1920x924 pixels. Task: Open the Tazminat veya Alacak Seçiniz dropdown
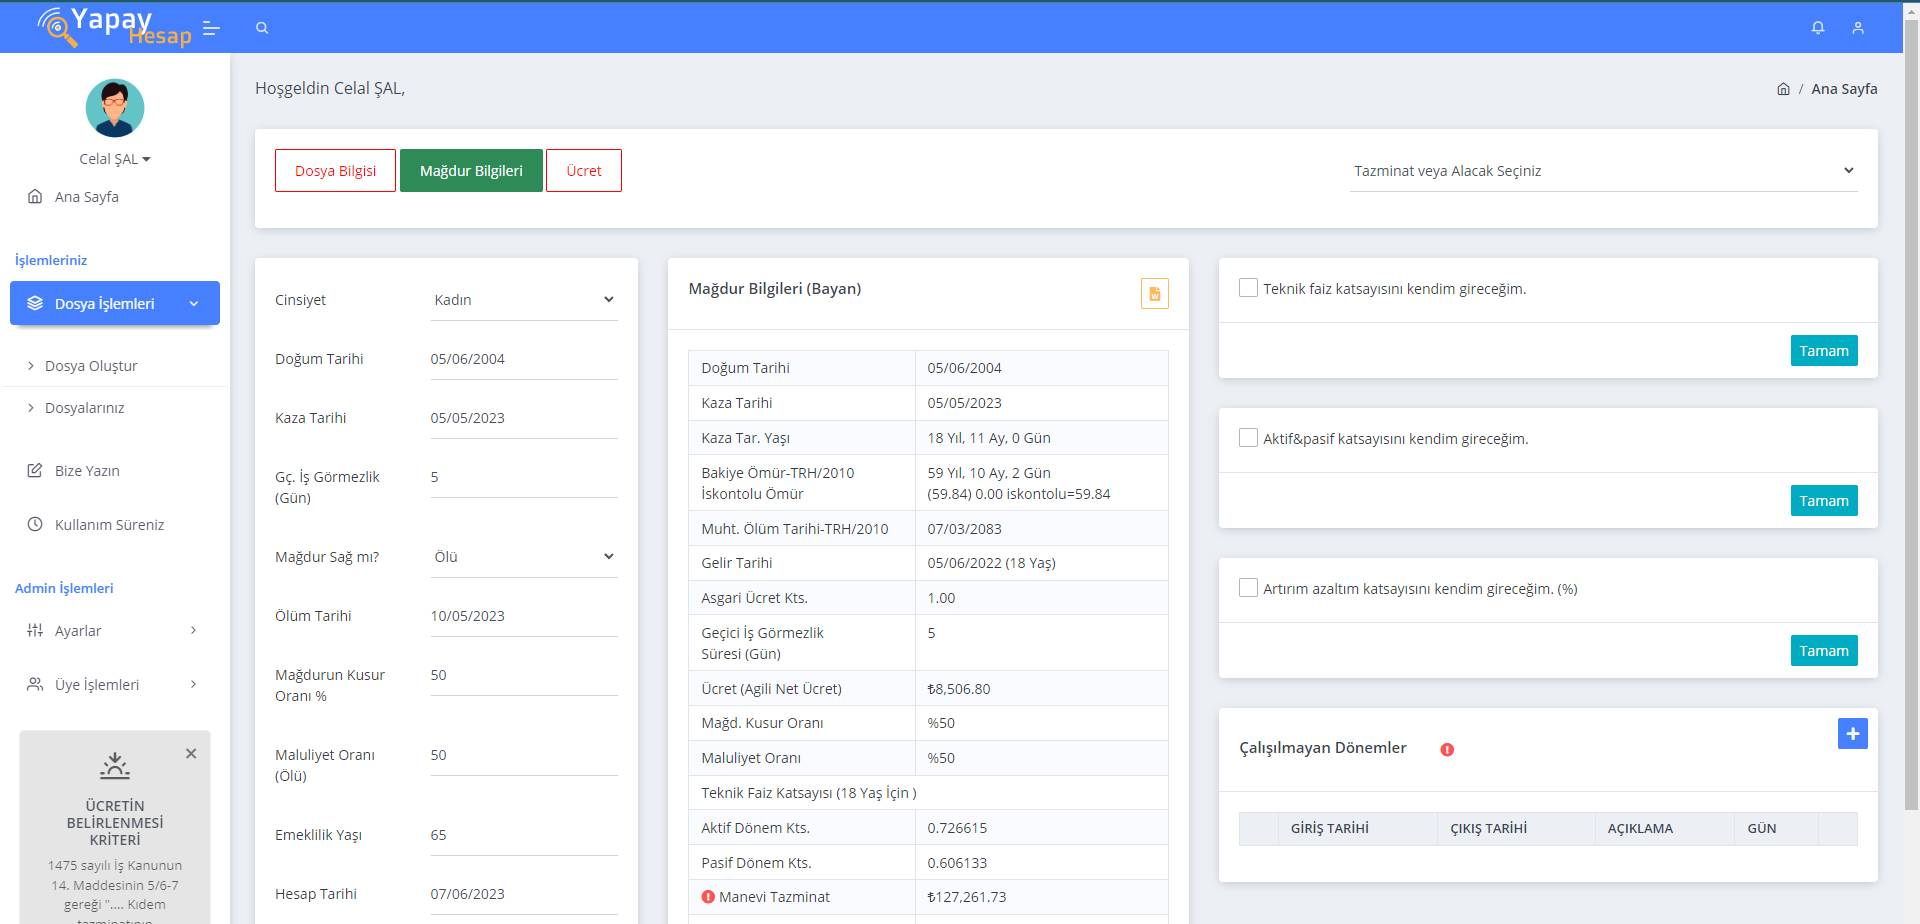point(1603,171)
